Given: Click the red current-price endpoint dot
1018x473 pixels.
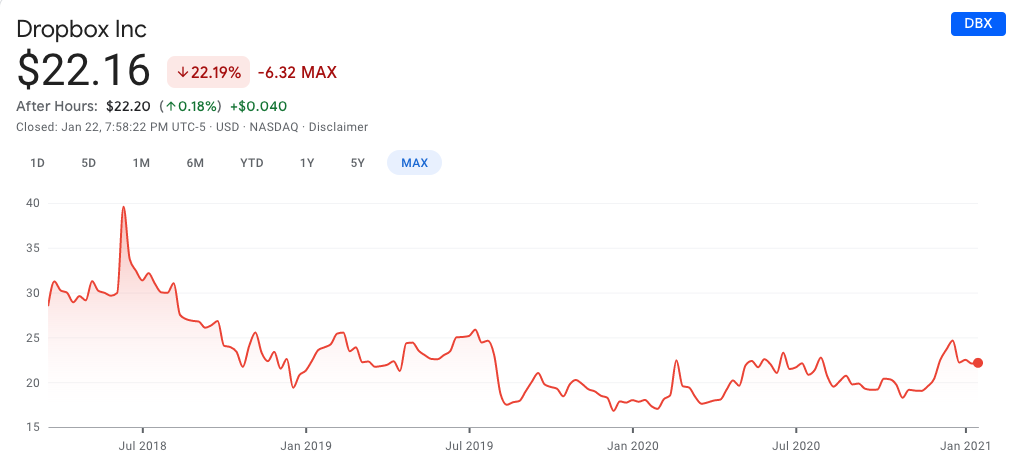Looking at the screenshot, I should pyautogui.click(x=978, y=363).
